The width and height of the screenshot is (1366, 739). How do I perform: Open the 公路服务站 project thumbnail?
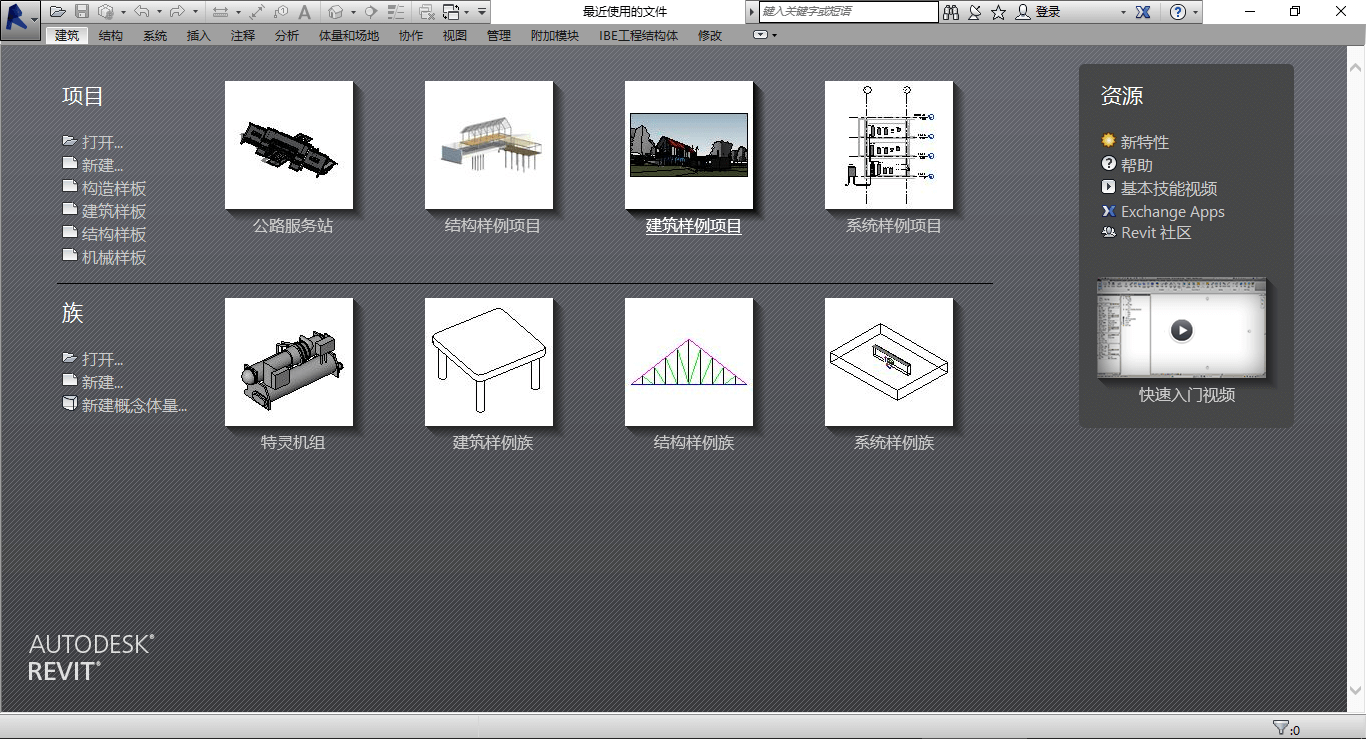pos(289,145)
